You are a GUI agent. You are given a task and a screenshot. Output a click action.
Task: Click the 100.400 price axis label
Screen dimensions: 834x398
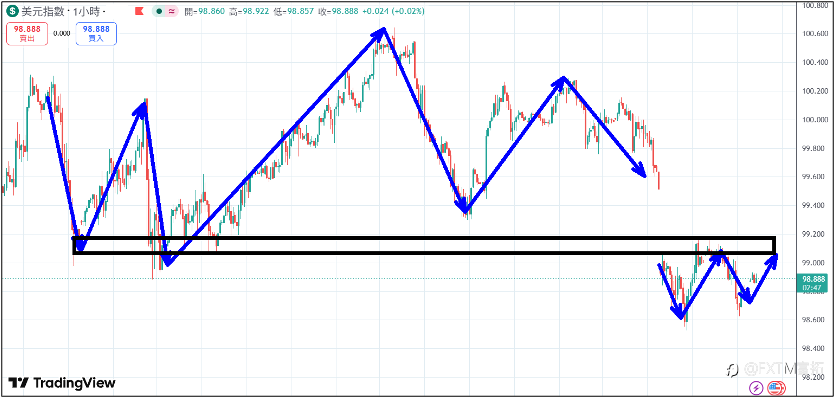[x=815, y=62]
